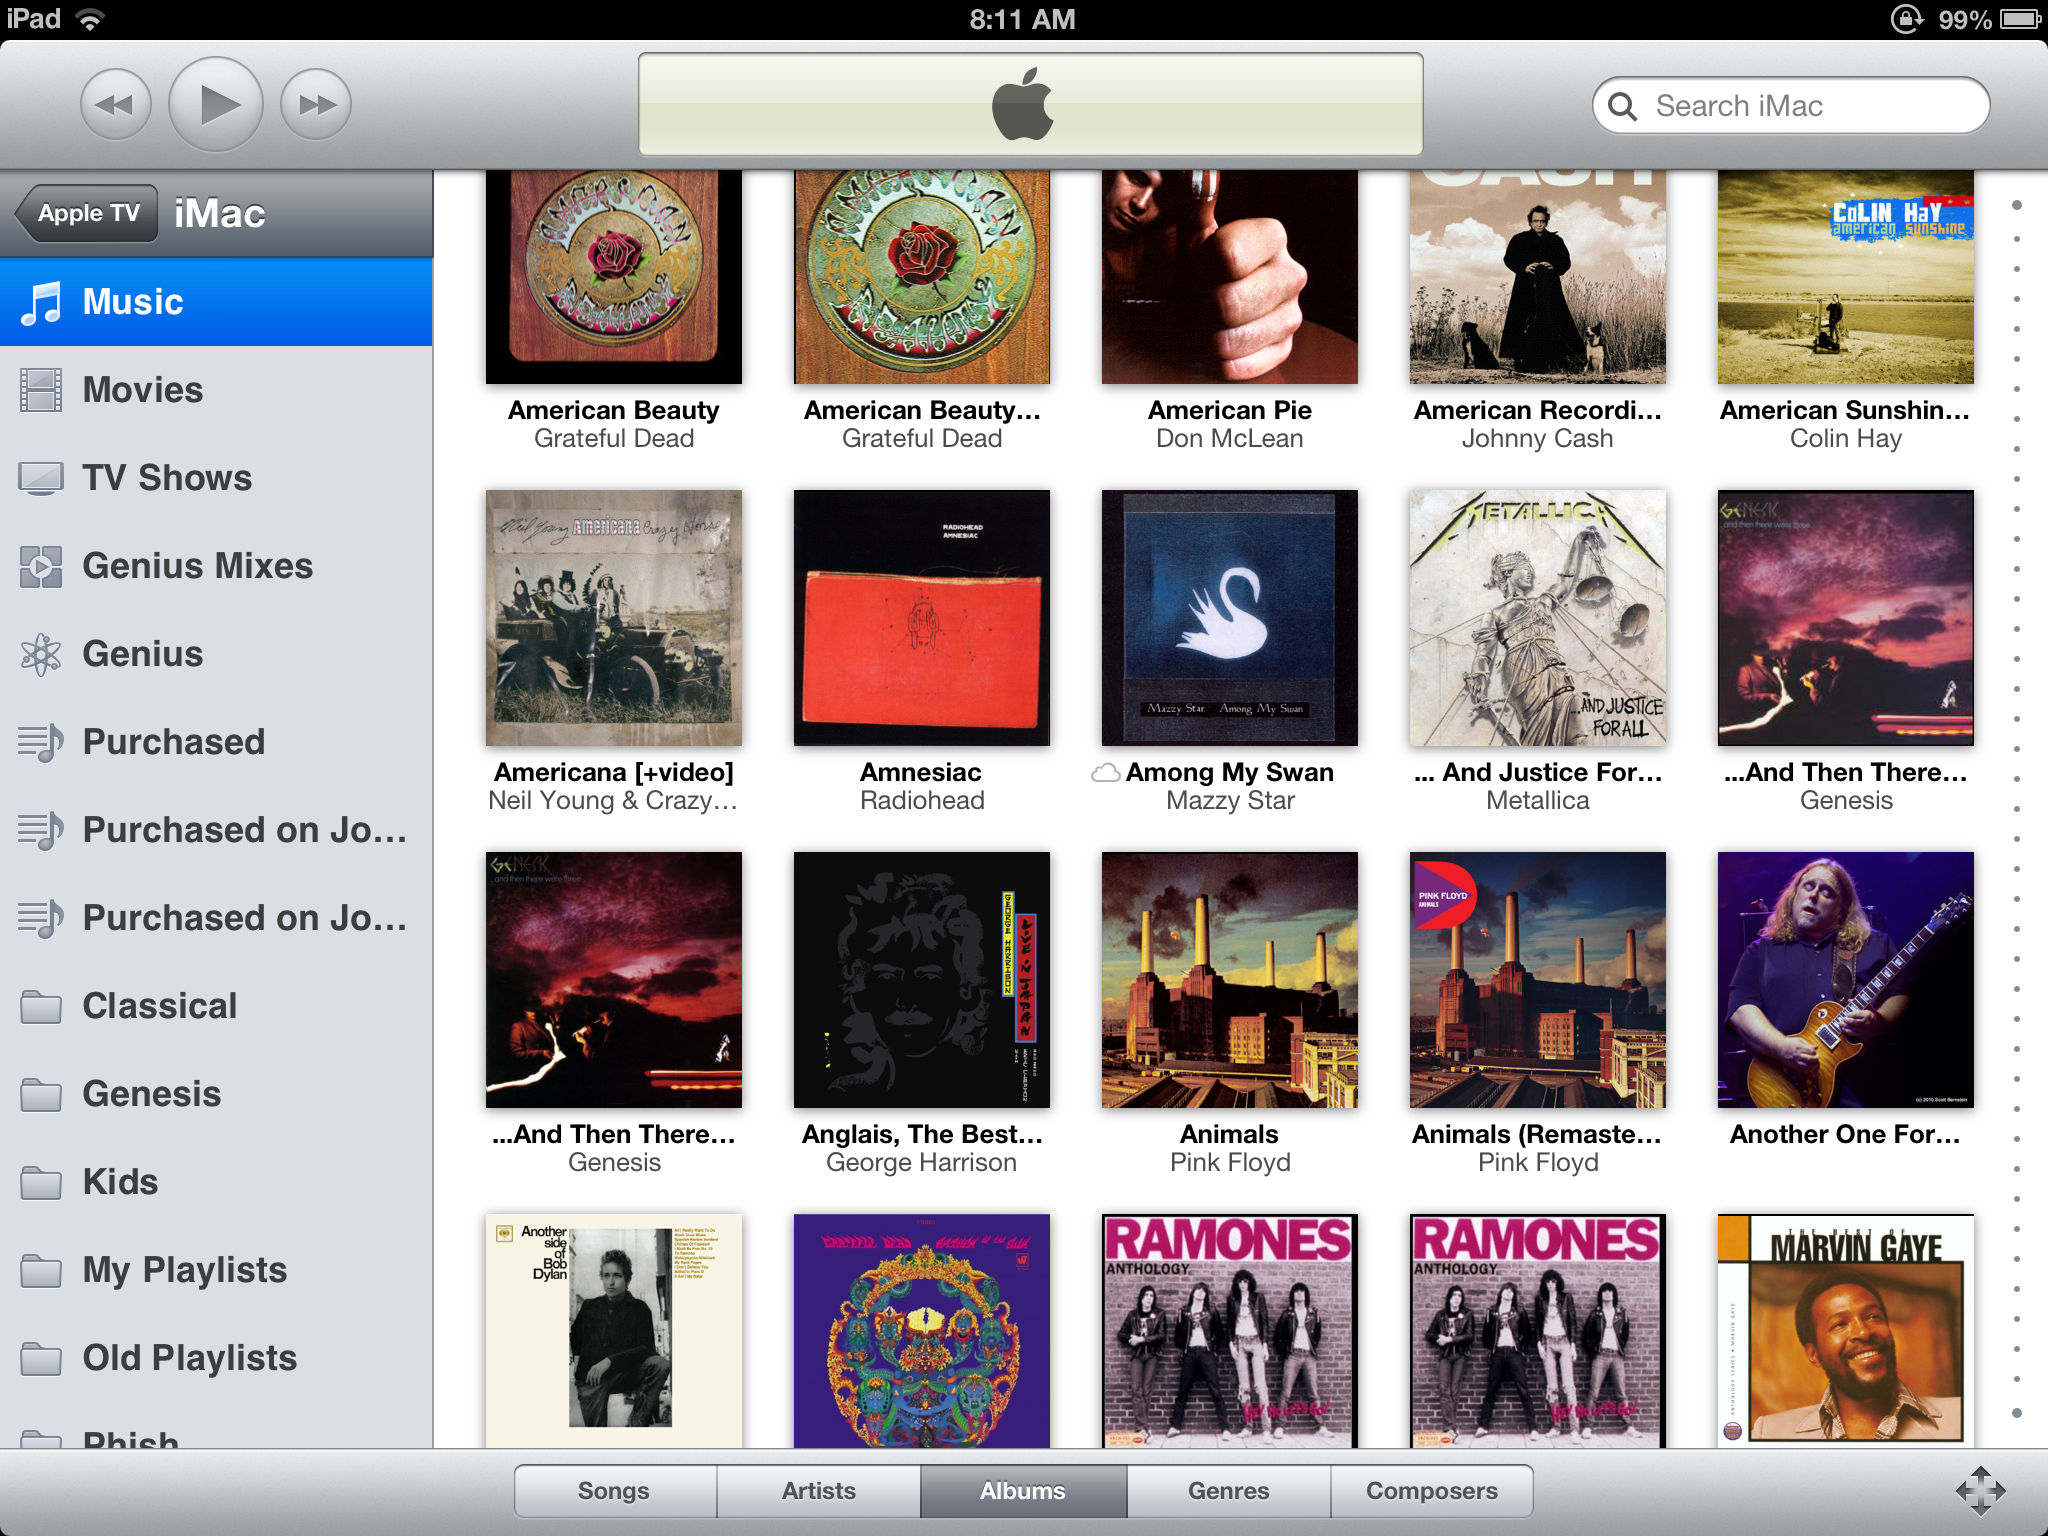Select the Artists tab

click(816, 1491)
